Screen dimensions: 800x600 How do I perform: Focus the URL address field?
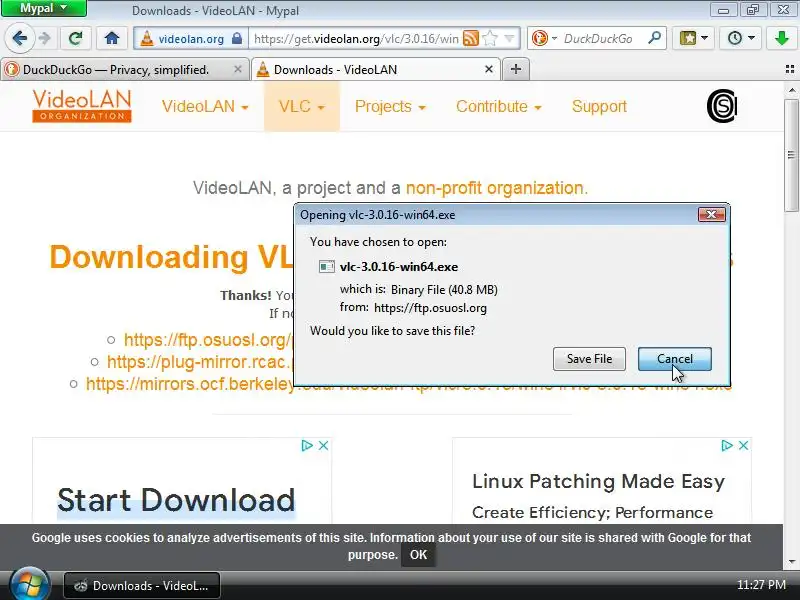pos(356,39)
